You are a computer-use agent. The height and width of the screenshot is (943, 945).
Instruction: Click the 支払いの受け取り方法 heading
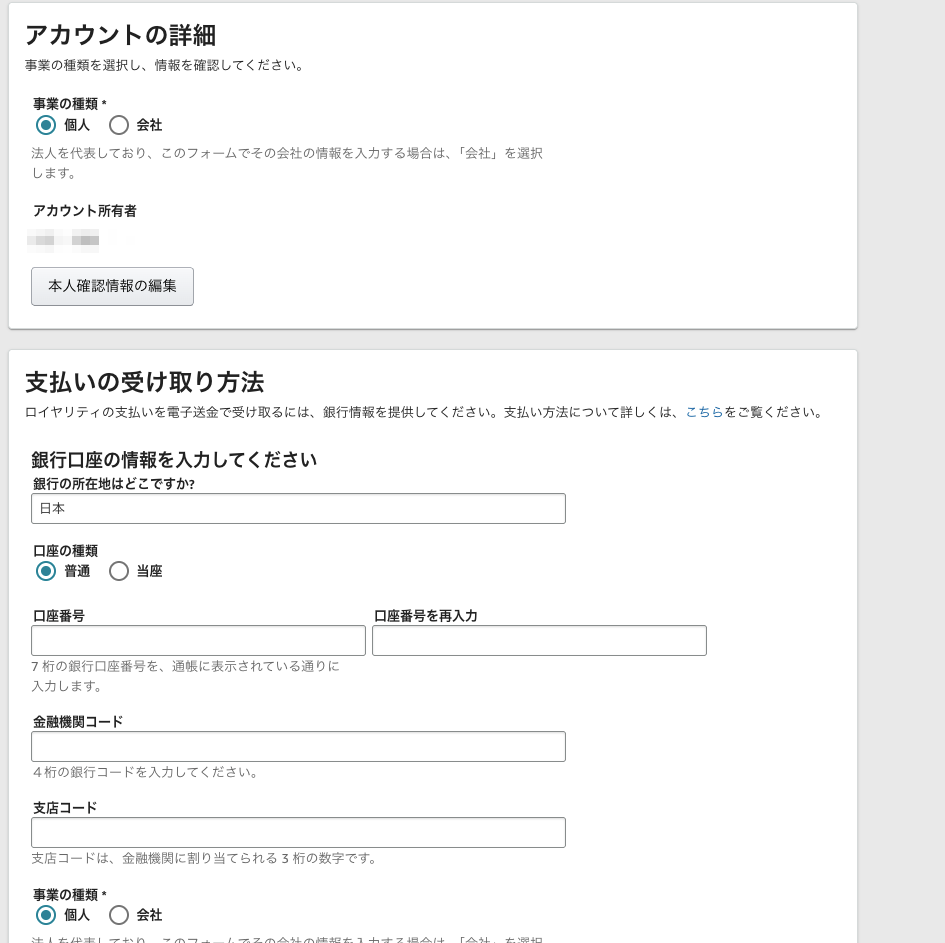tap(144, 382)
